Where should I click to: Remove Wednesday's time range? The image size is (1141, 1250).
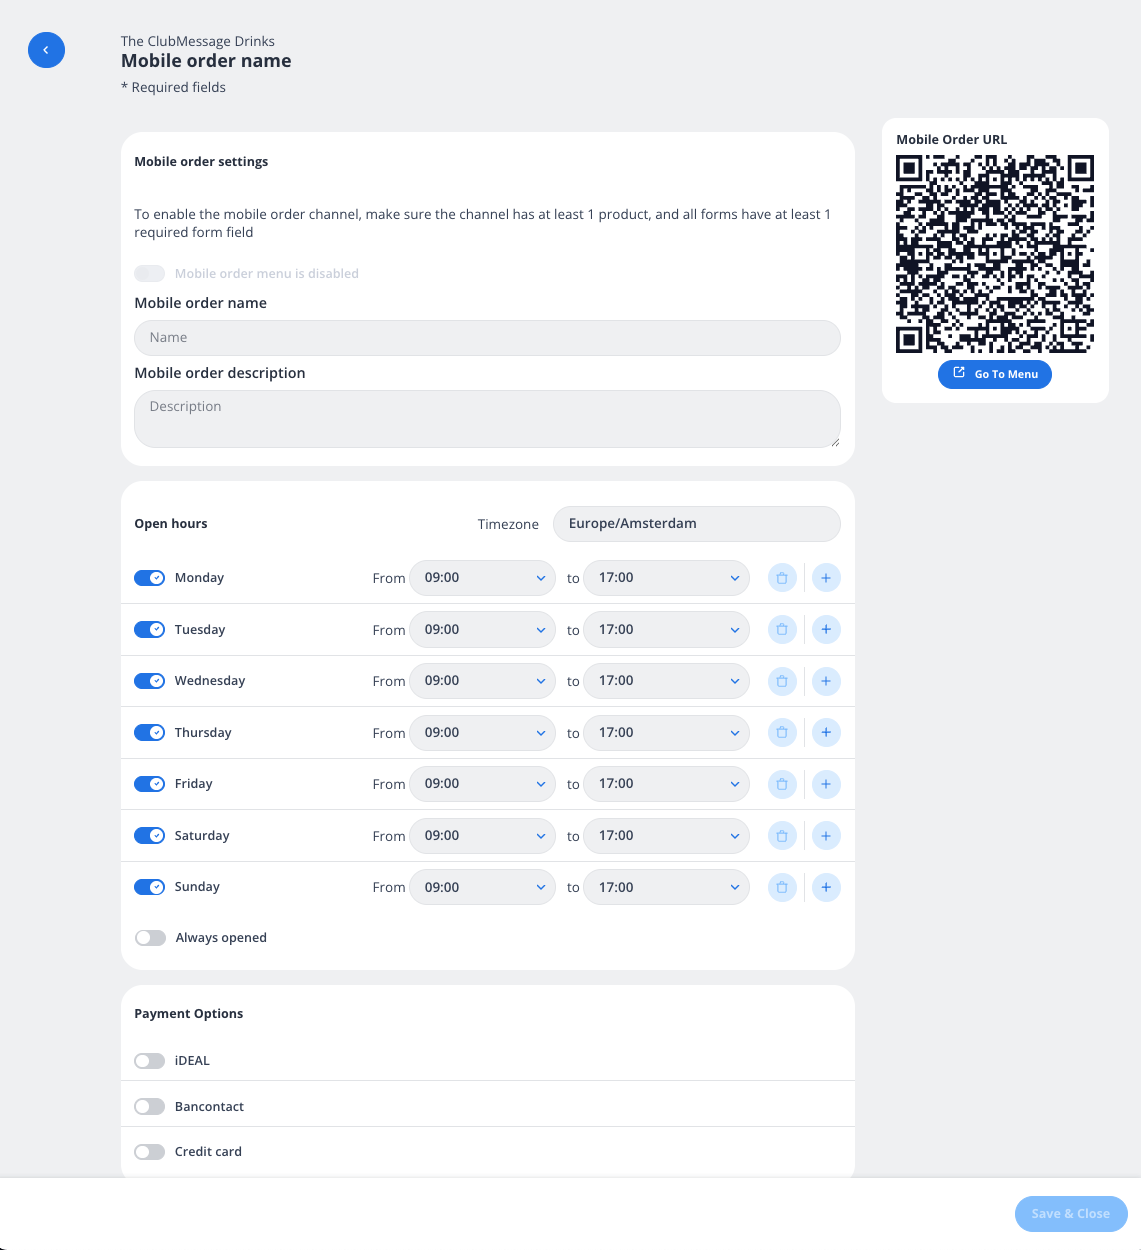click(x=782, y=681)
